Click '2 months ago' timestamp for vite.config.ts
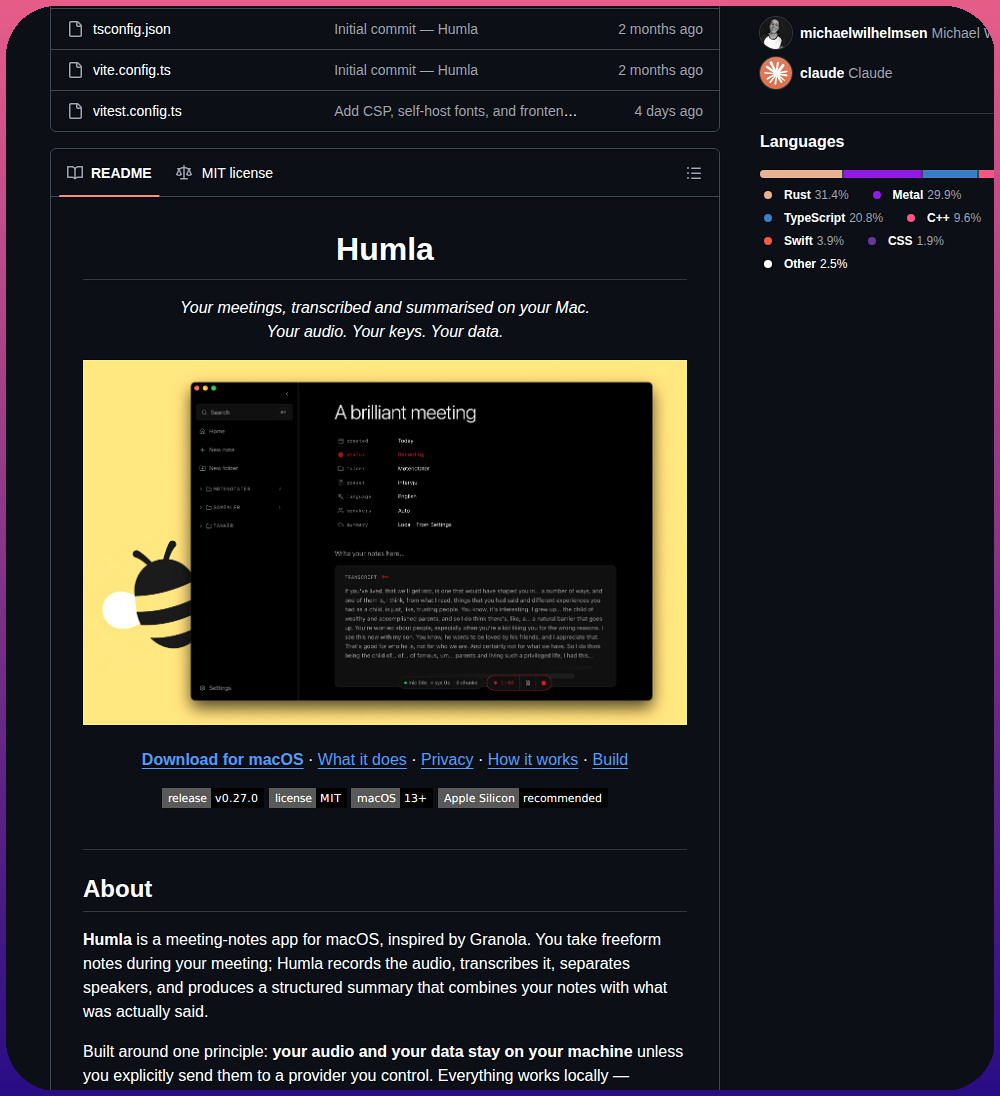1000x1096 pixels. tap(660, 70)
